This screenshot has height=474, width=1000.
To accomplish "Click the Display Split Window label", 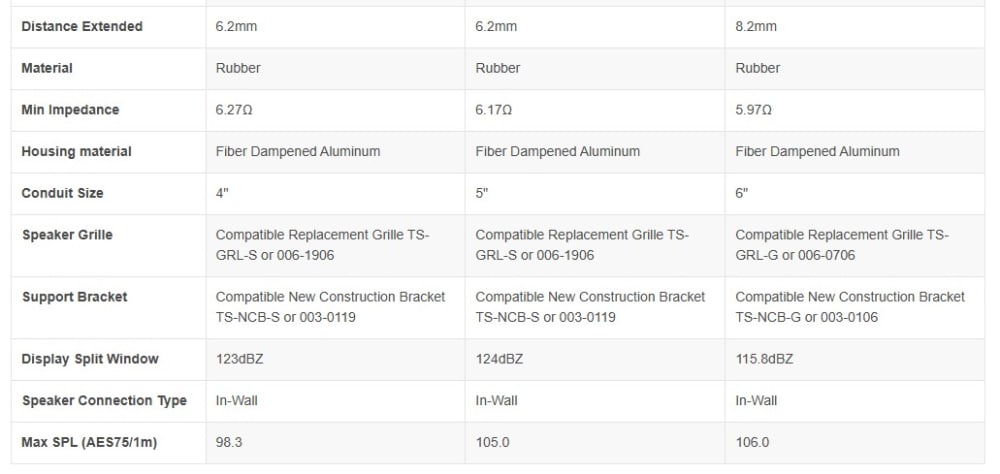I will click(x=90, y=359).
